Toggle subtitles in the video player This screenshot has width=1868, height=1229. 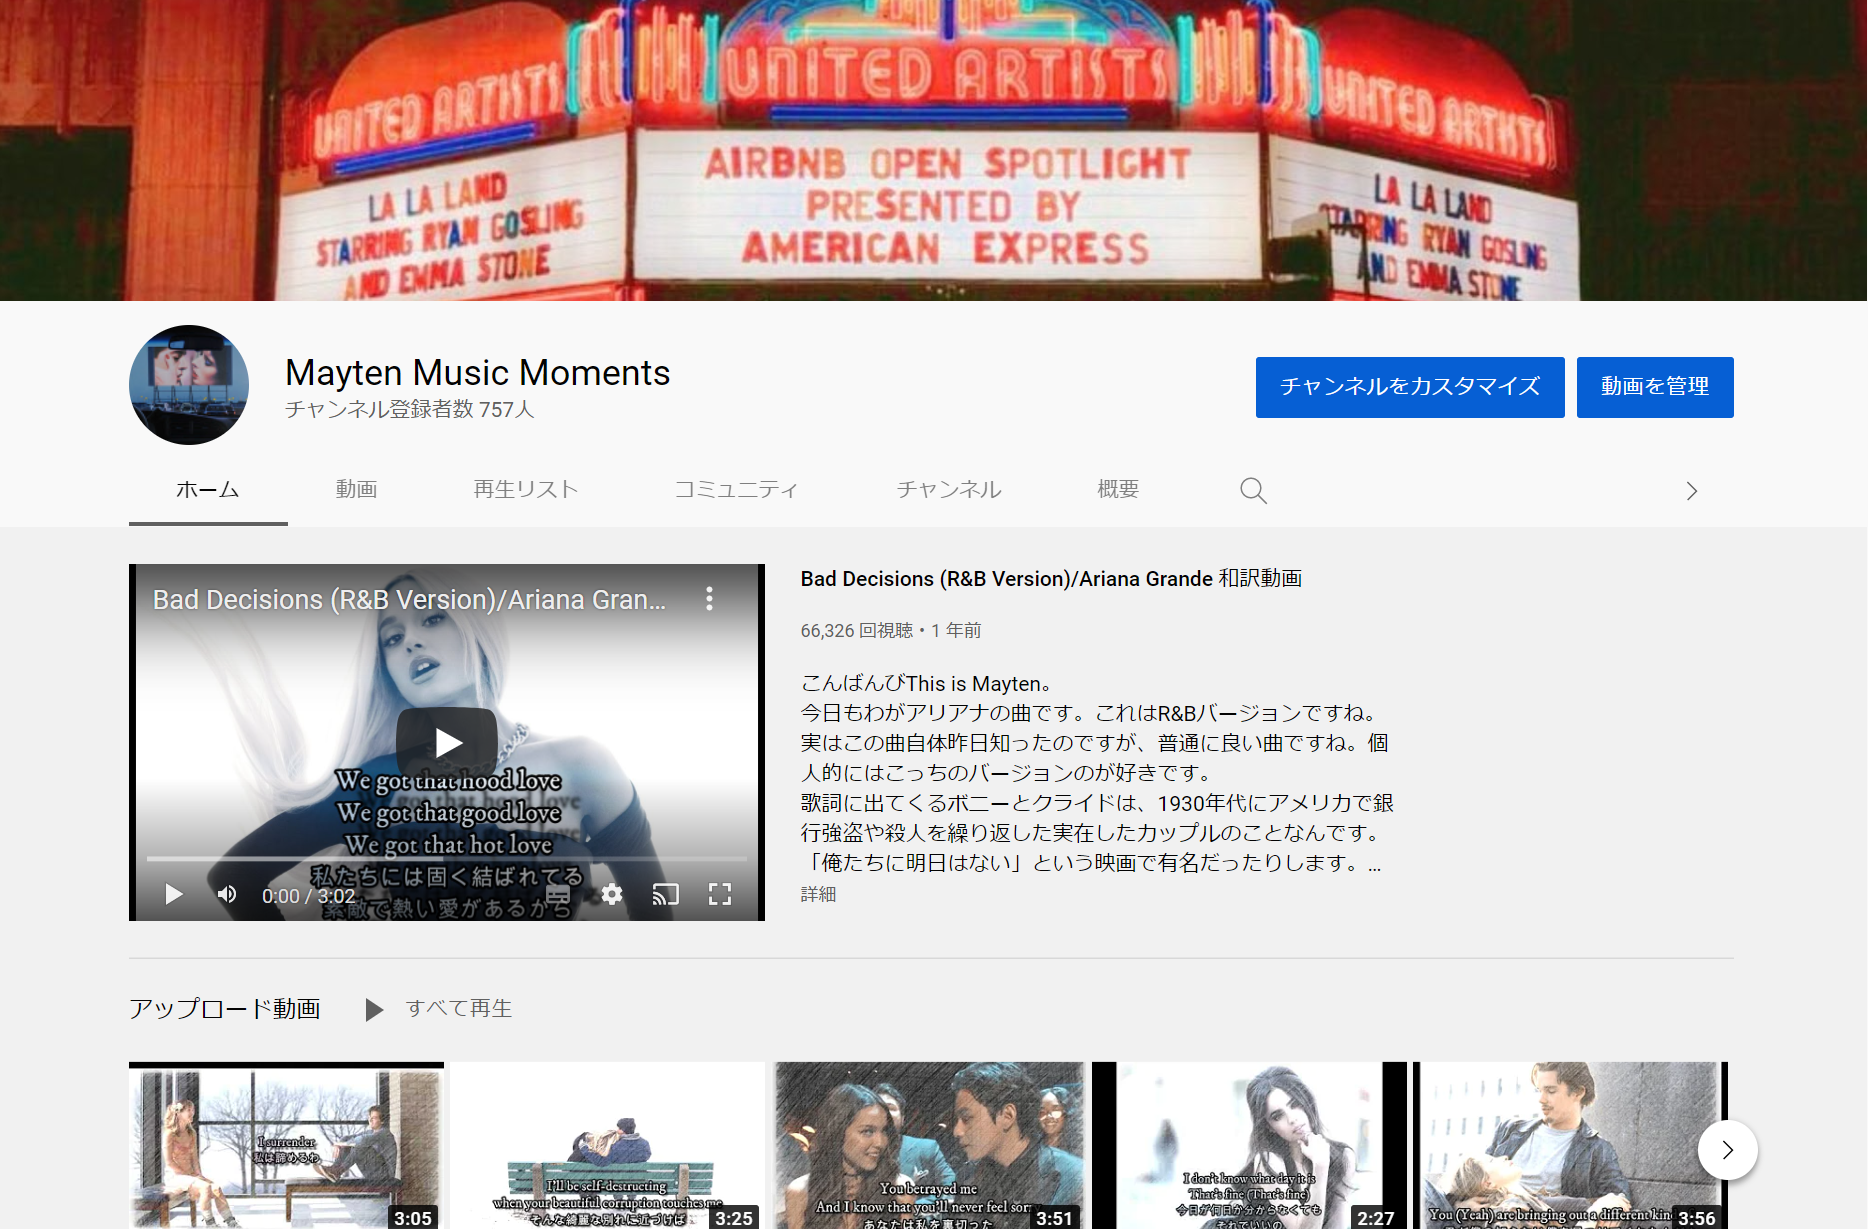[x=558, y=894]
